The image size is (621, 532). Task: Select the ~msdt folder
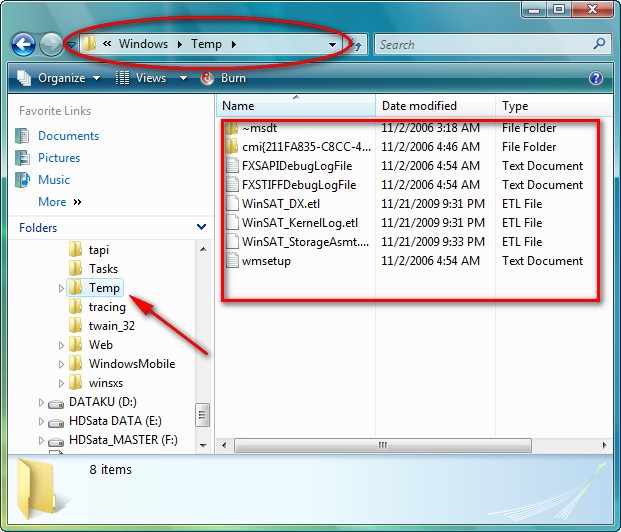(260, 128)
